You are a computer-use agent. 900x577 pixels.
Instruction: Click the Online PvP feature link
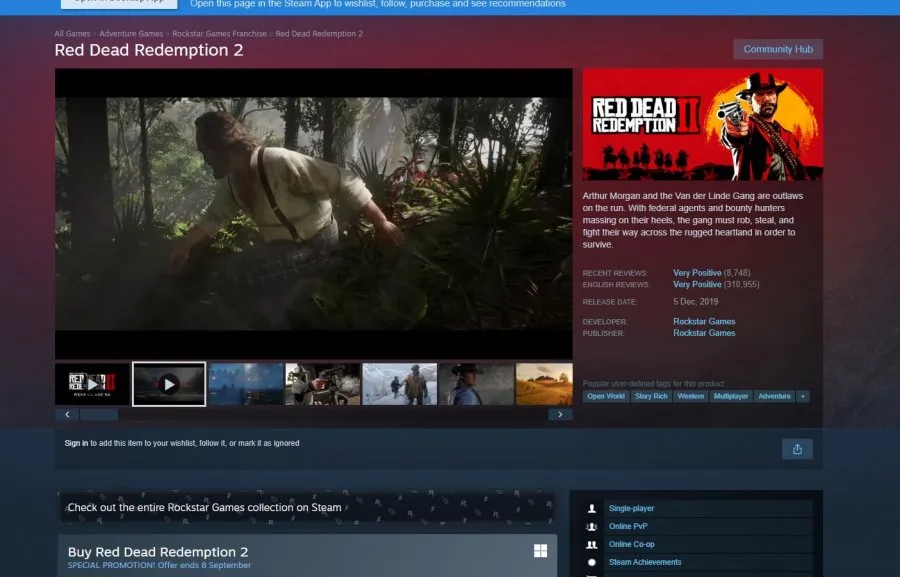pos(628,526)
